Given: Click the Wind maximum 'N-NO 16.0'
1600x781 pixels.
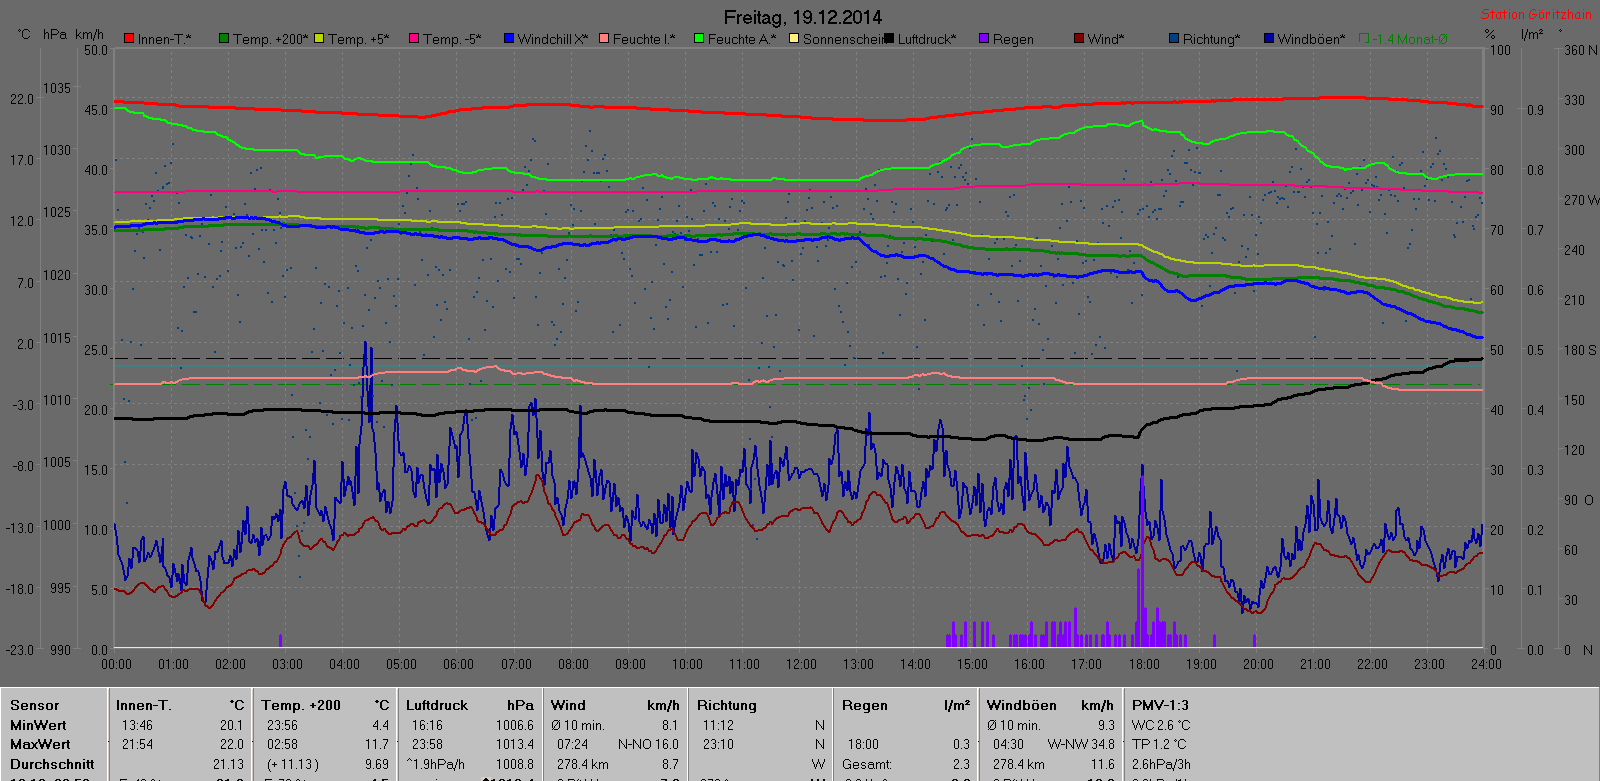Looking at the screenshot, I should pos(648,744).
